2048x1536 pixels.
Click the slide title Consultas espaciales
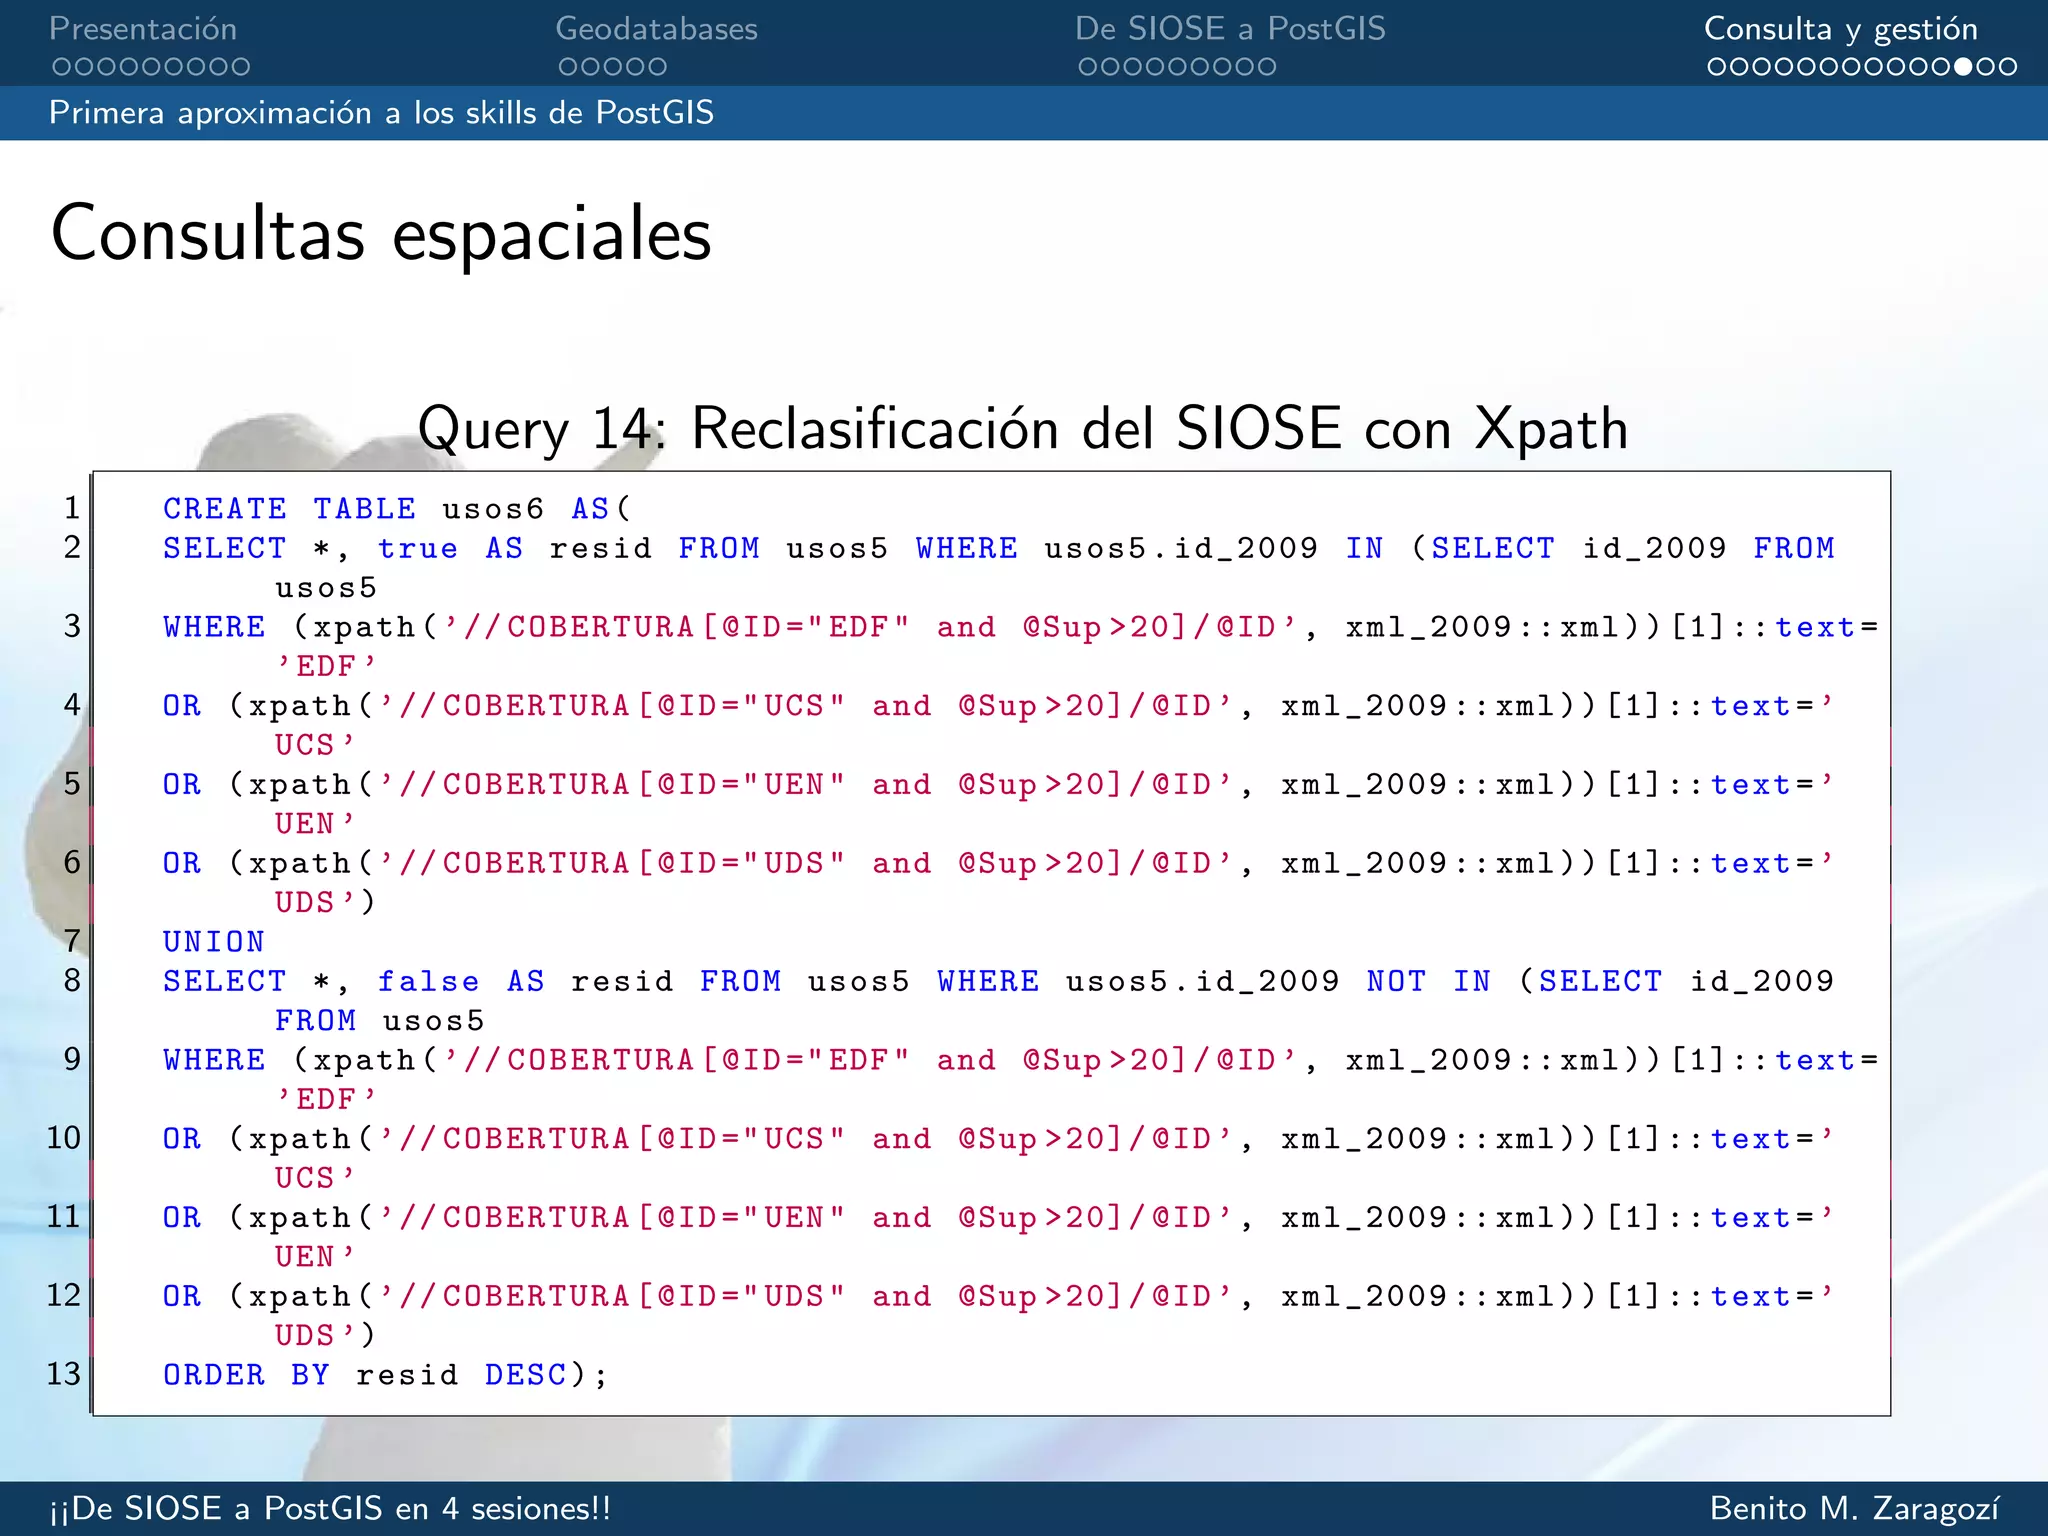pos(381,234)
